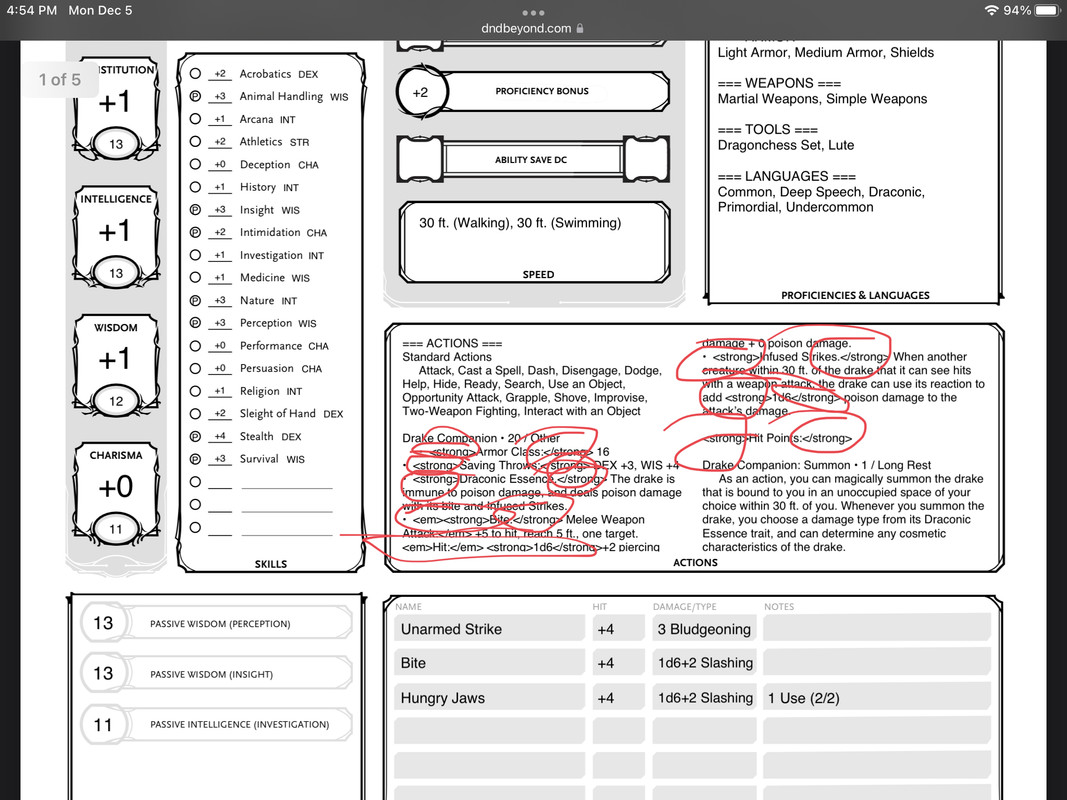
Task: Select the Constitution score 13
Action: point(116,144)
